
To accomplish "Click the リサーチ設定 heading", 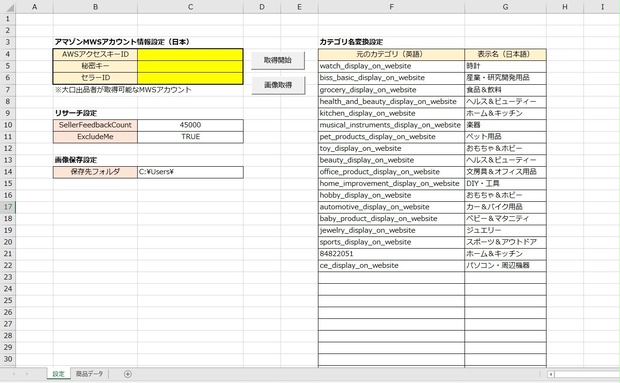I will click(x=76, y=113).
